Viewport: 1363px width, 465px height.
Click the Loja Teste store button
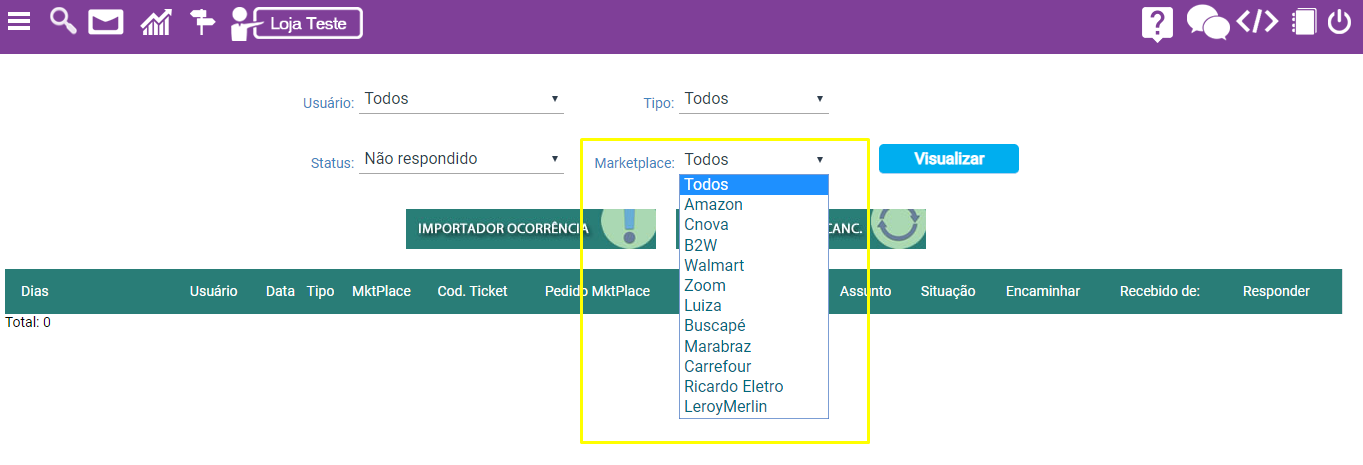tap(306, 24)
